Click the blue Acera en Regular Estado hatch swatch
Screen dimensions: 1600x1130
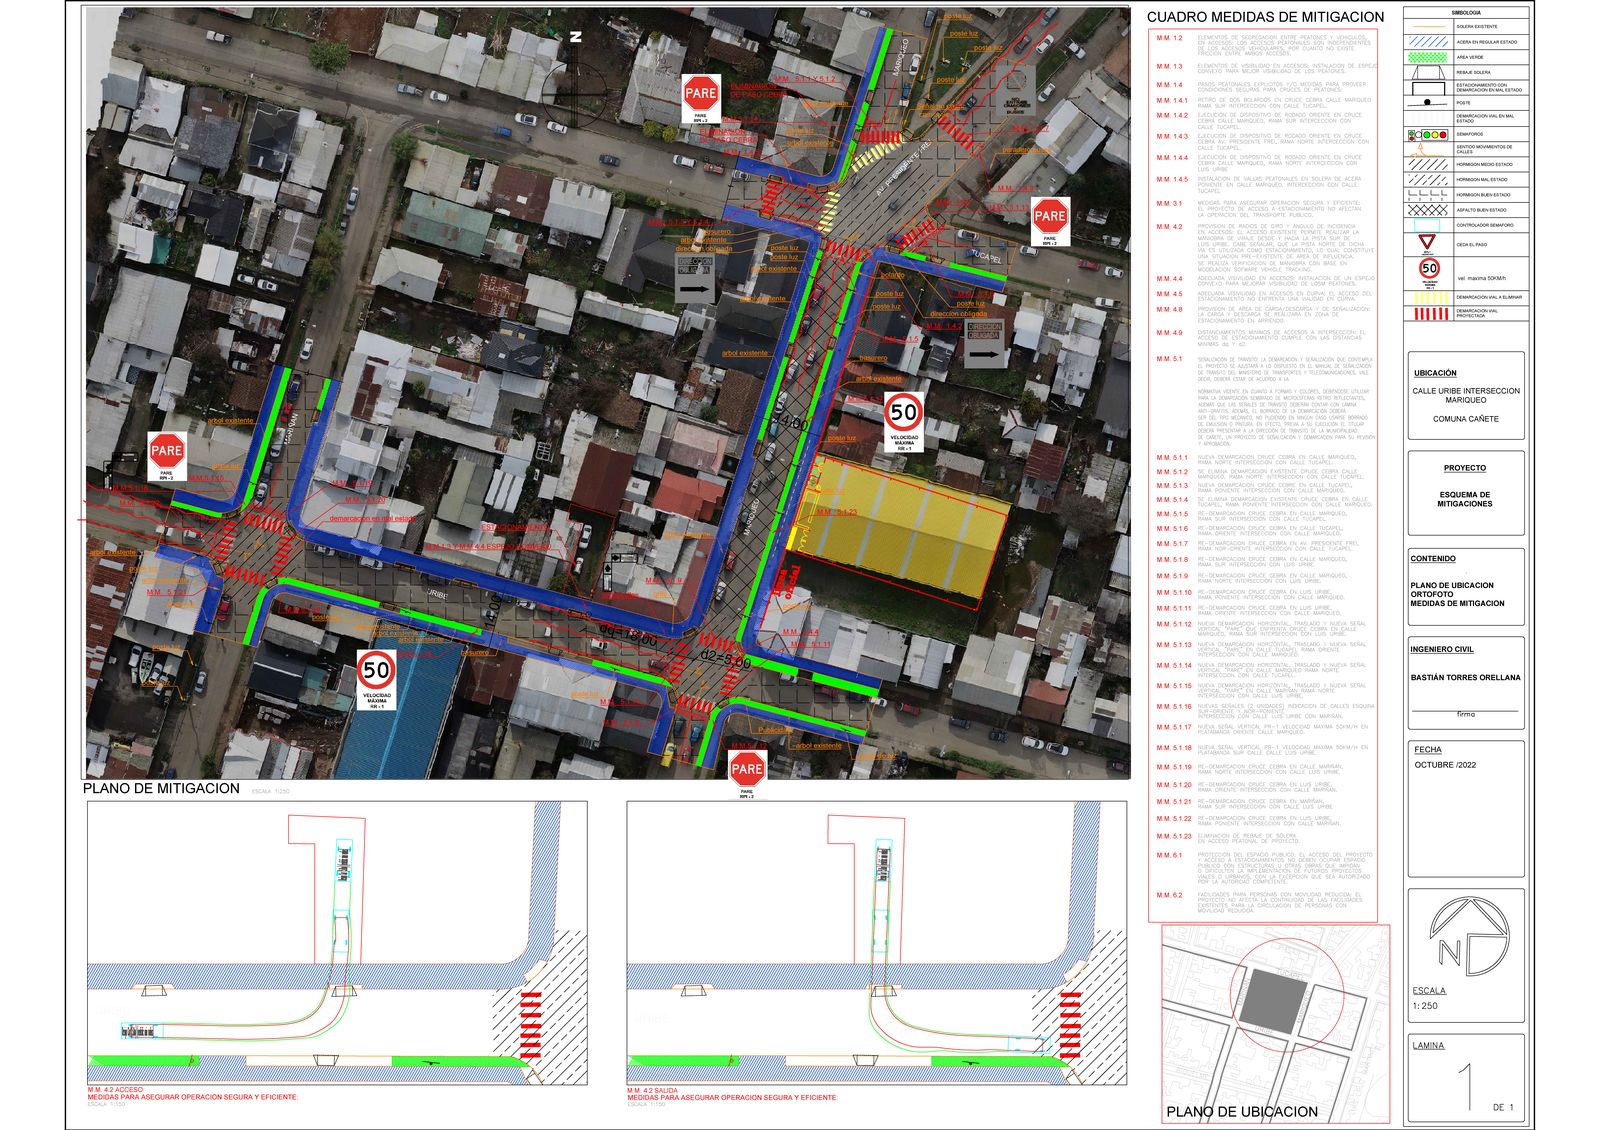[1428, 42]
